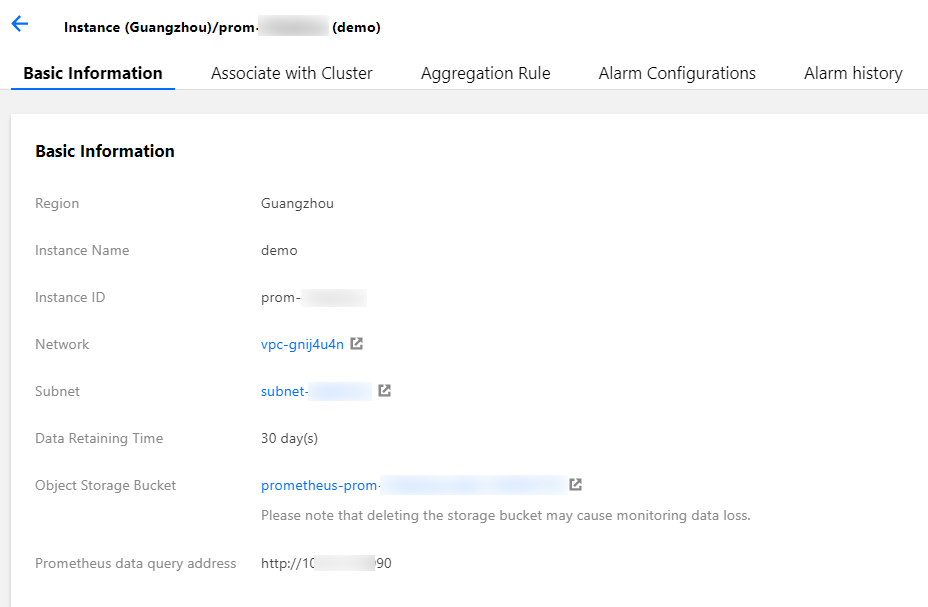
Task: Click the Basic Information section heading
Action: pyautogui.click(x=105, y=151)
